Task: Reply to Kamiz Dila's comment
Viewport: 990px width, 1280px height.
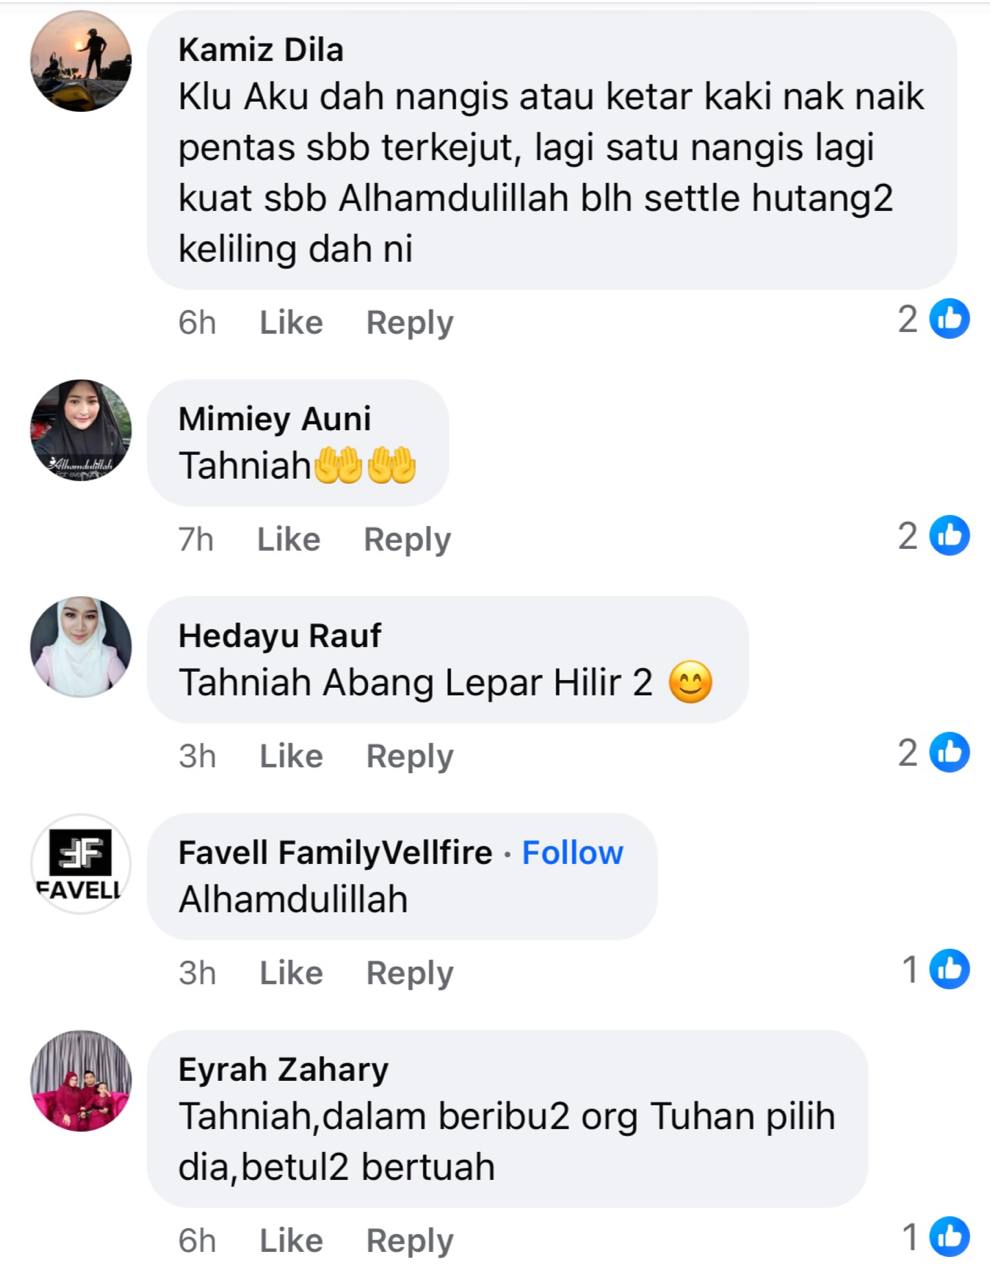Action: 410,323
